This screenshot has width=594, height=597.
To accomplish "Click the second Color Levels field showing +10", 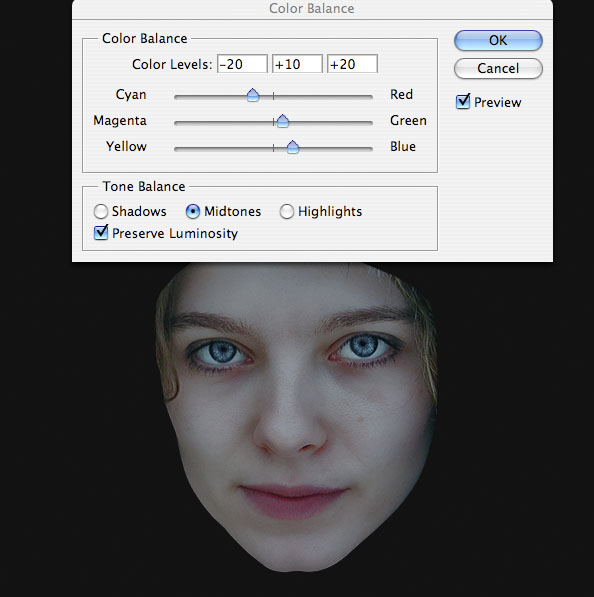I will pyautogui.click(x=297, y=64).
